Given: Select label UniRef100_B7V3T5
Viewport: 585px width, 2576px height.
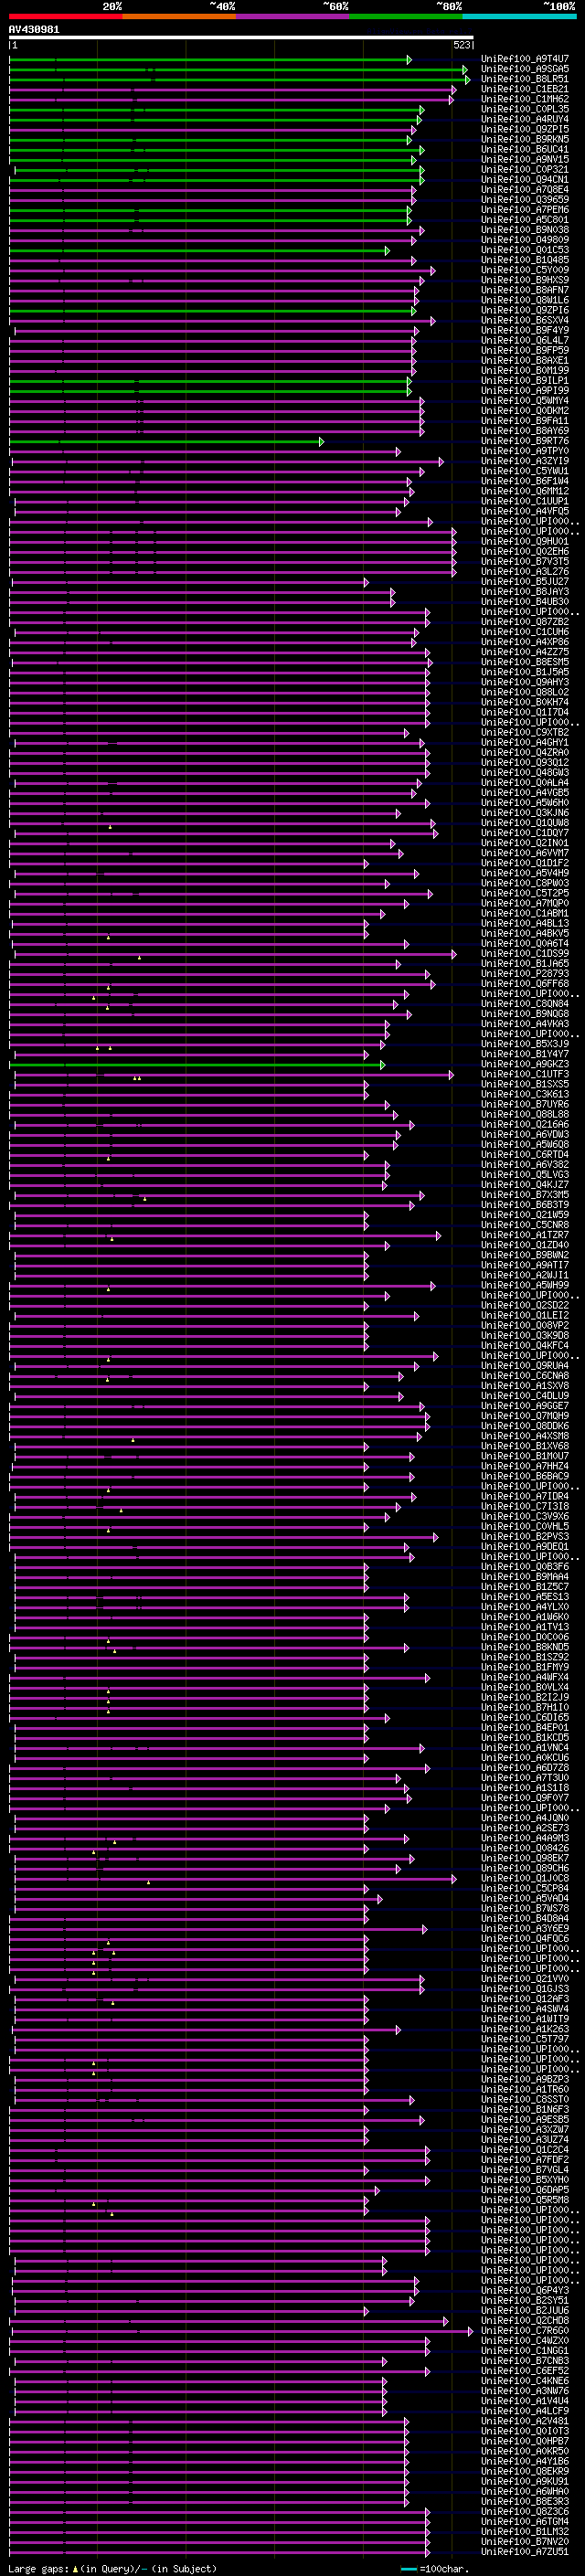Looking at the screenshot, I should pos(525,562).
